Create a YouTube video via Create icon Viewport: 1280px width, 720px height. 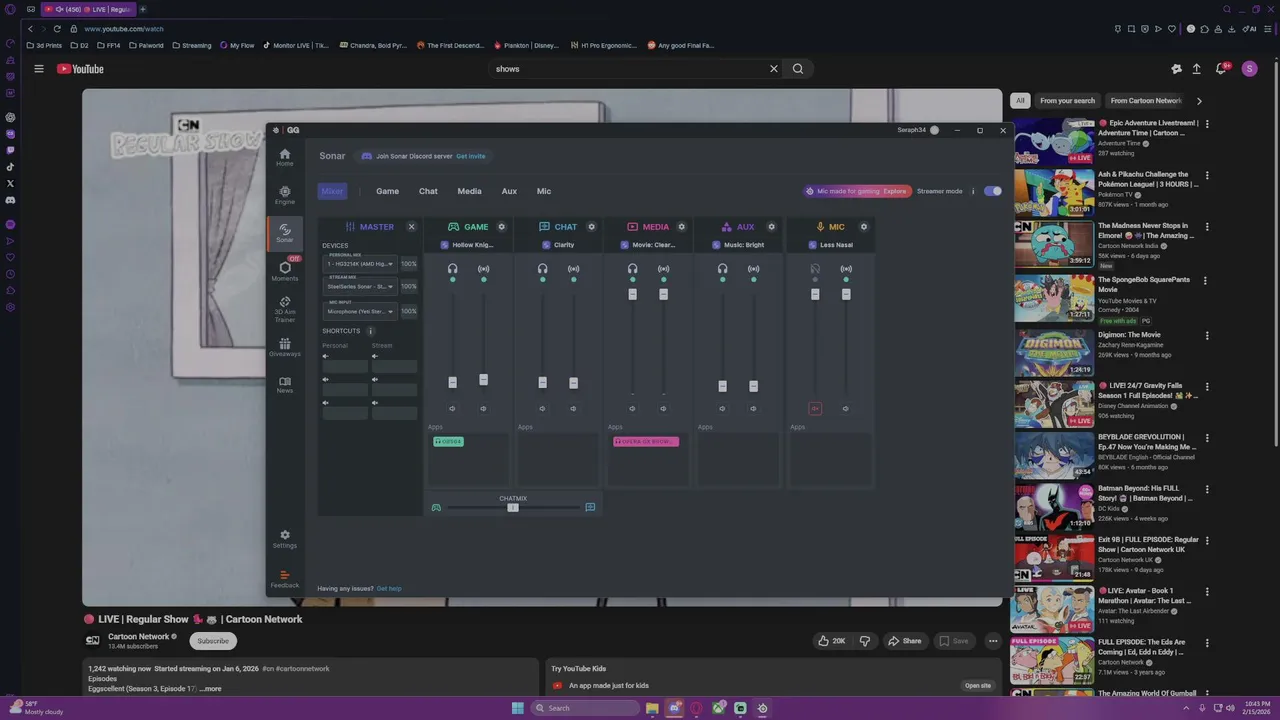pyautogui.click(x=1196, y=69)
